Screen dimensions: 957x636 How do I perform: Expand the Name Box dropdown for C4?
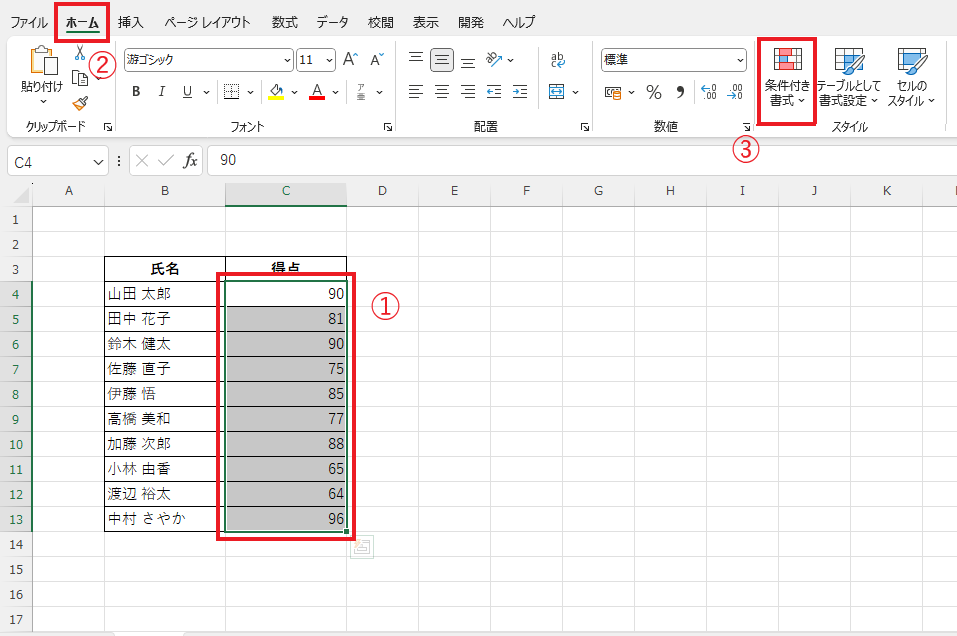point(98,162)
